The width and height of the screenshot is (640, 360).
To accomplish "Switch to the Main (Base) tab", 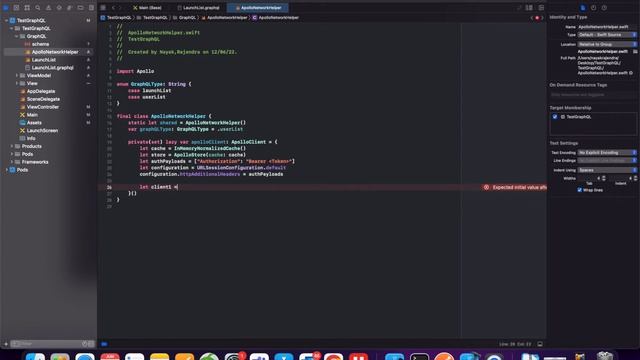I will (x=147, y=8).
